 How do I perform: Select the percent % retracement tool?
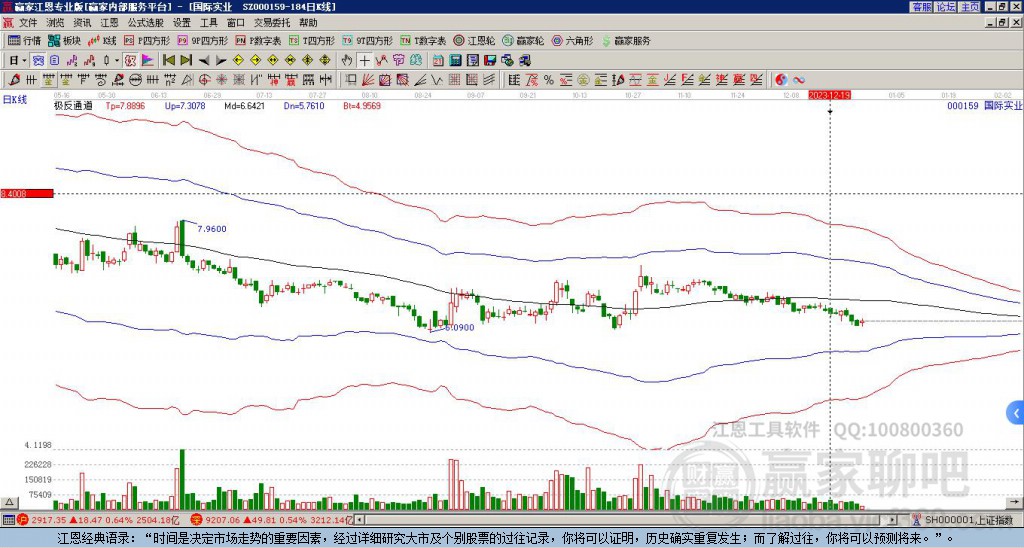click(549, 80)
